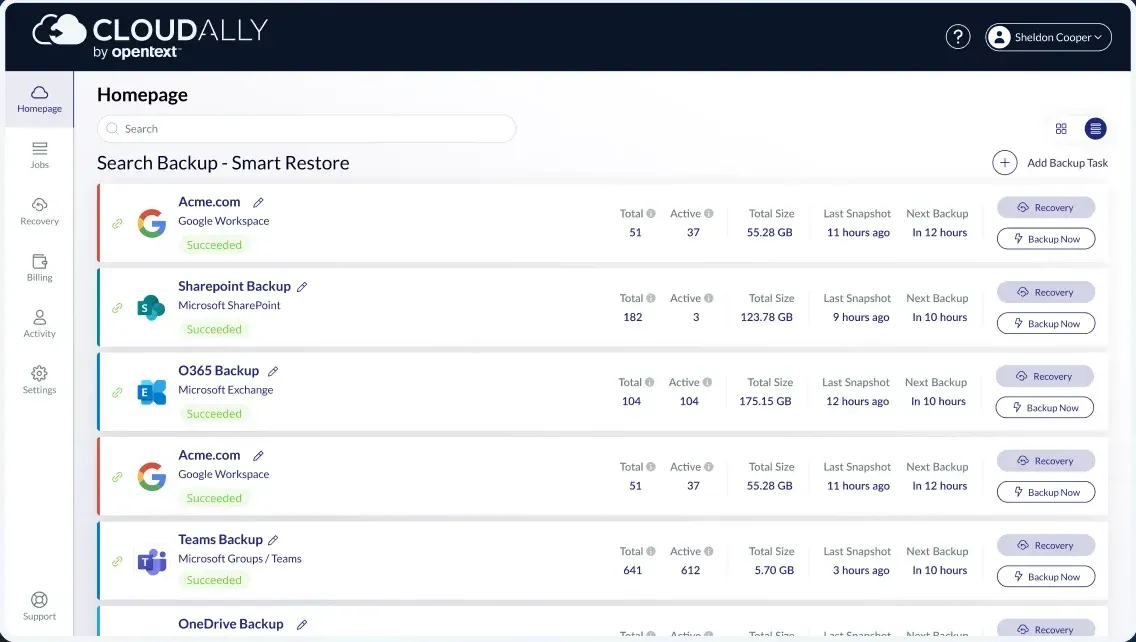Viewport: 1136px width, 642px height.
Task: Click Active info icon in Teams row
Action: click(x=709, y=551)
